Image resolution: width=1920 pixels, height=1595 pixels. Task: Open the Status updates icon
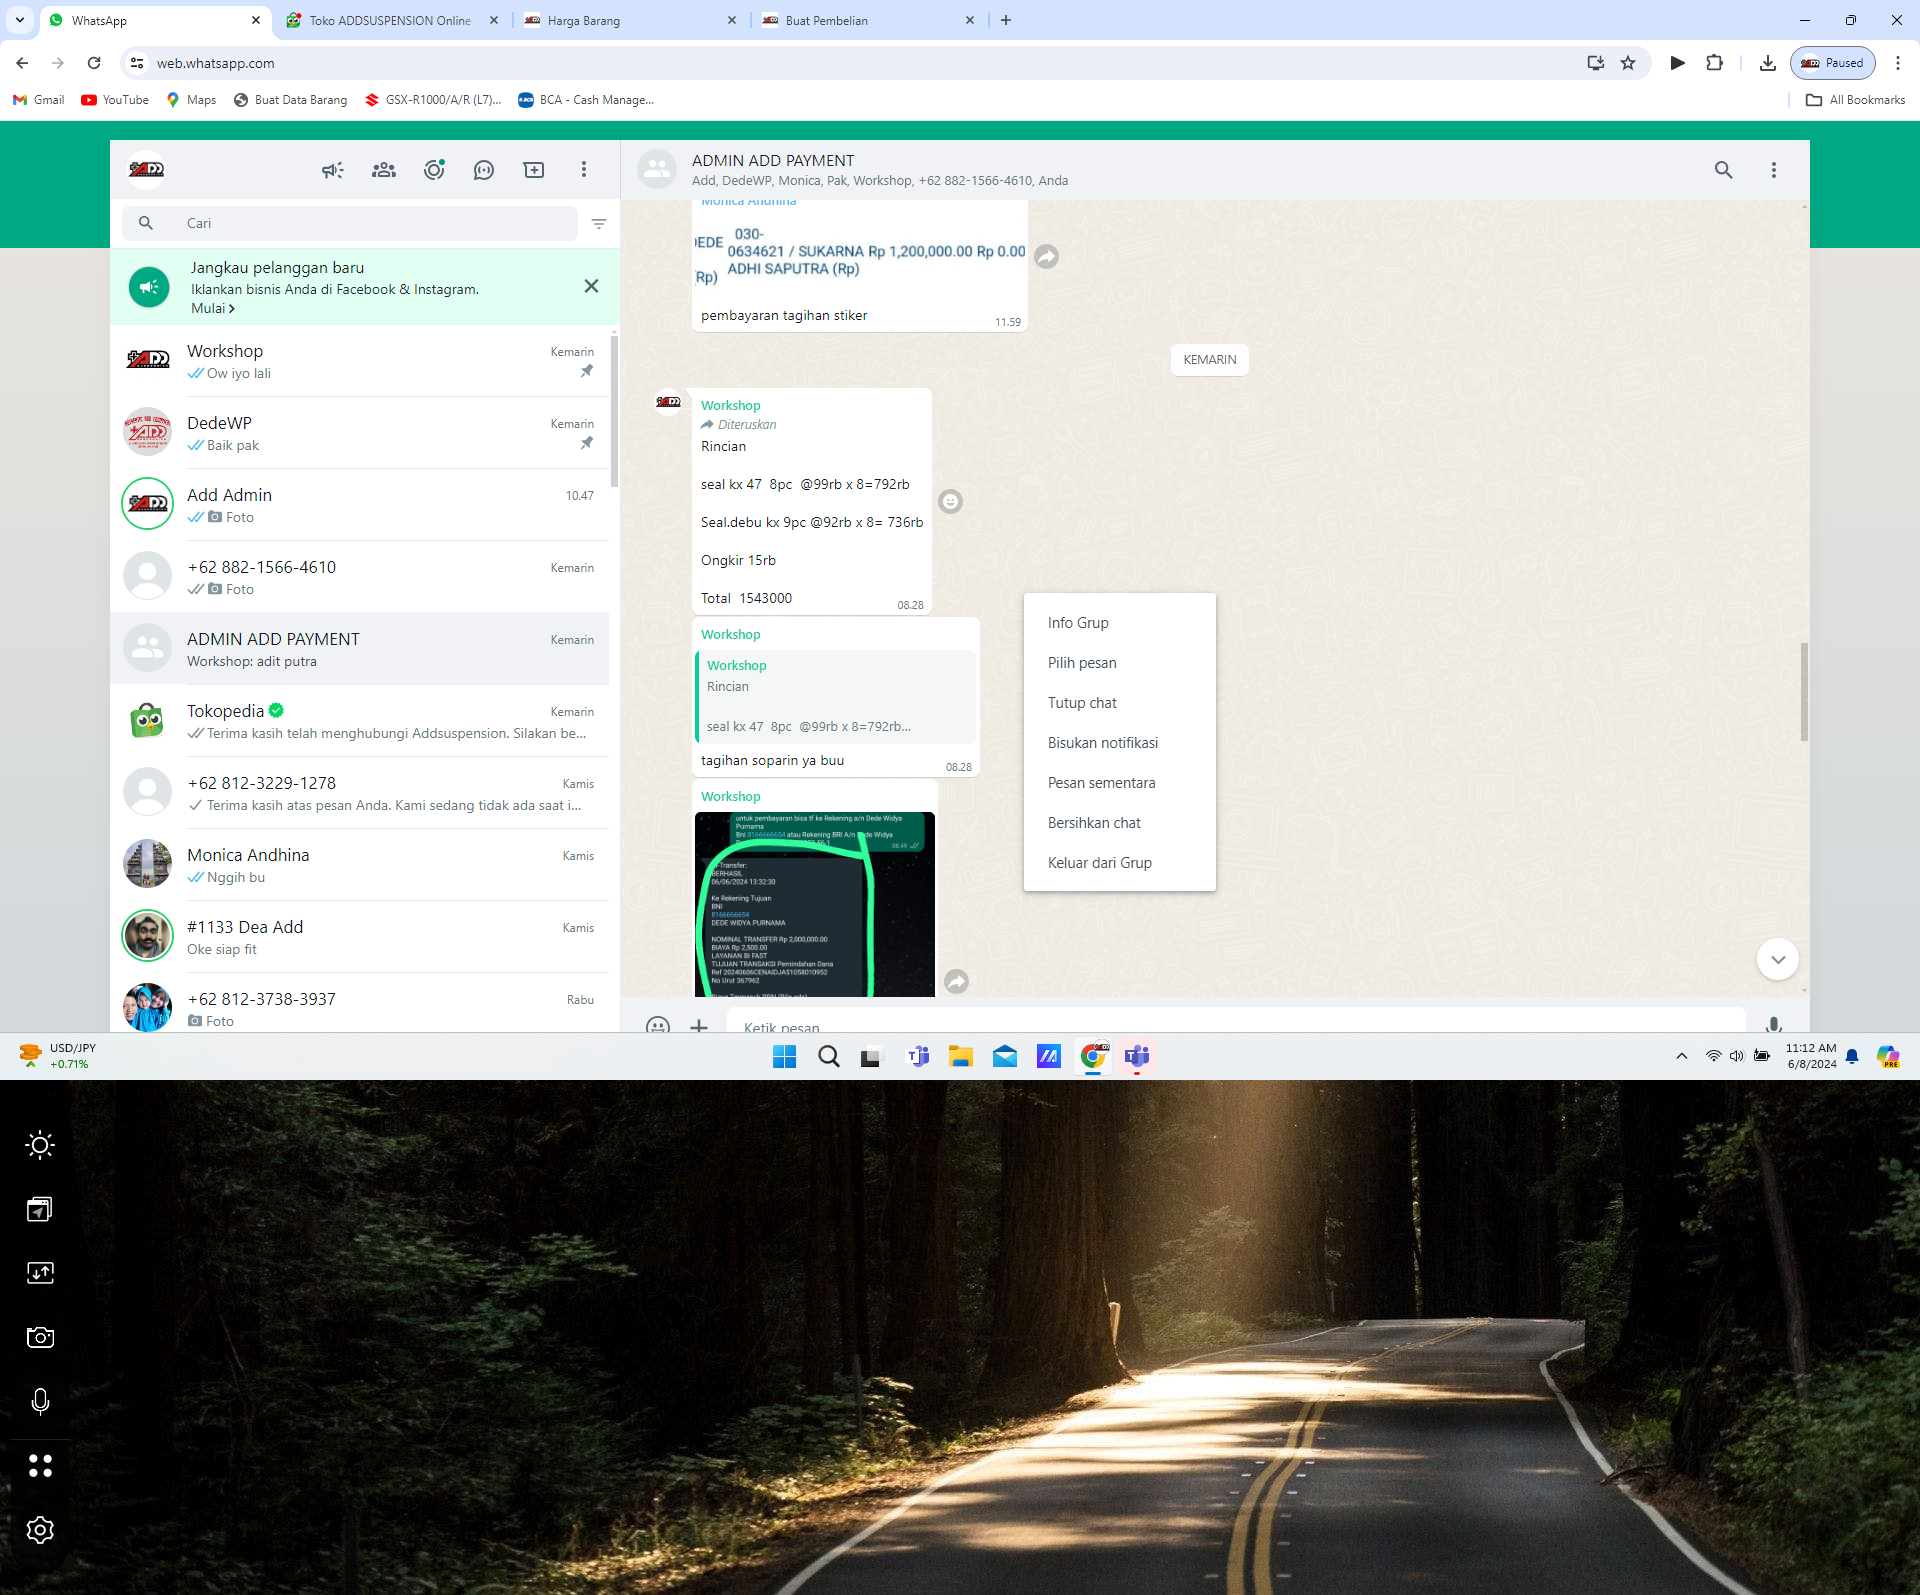tap(434, 170)
